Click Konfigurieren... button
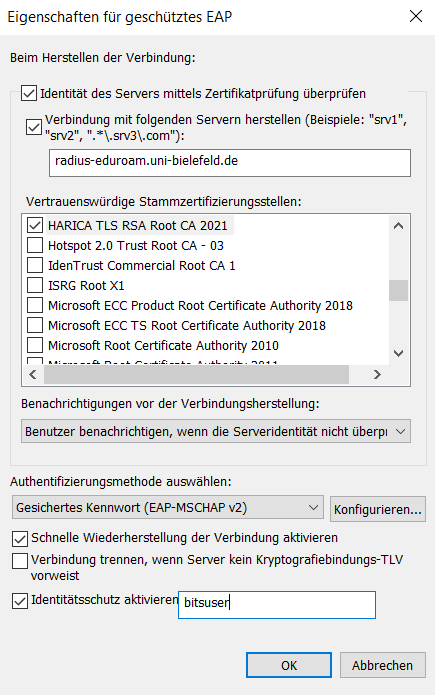This screenshot has height=695, width=435. click(378, 509)
